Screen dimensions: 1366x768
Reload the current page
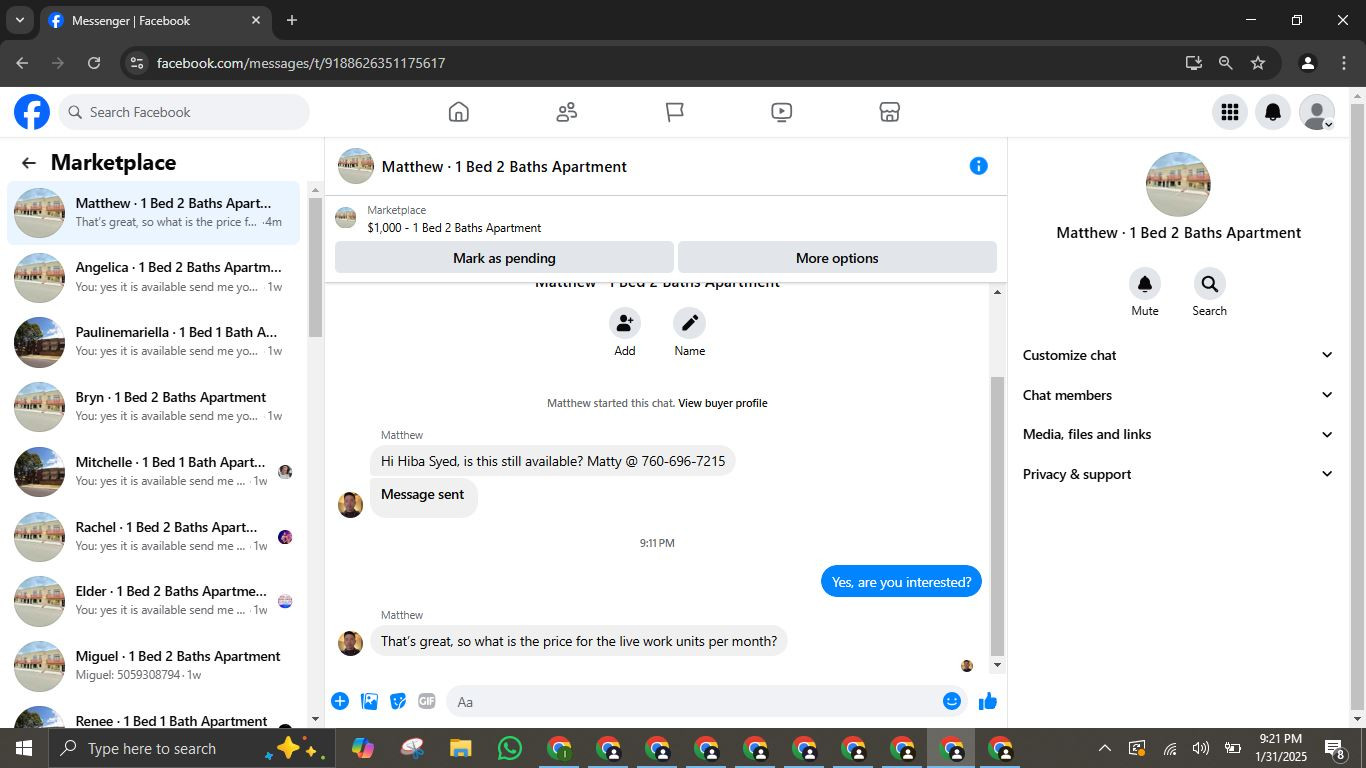click(x=94, y=63)
